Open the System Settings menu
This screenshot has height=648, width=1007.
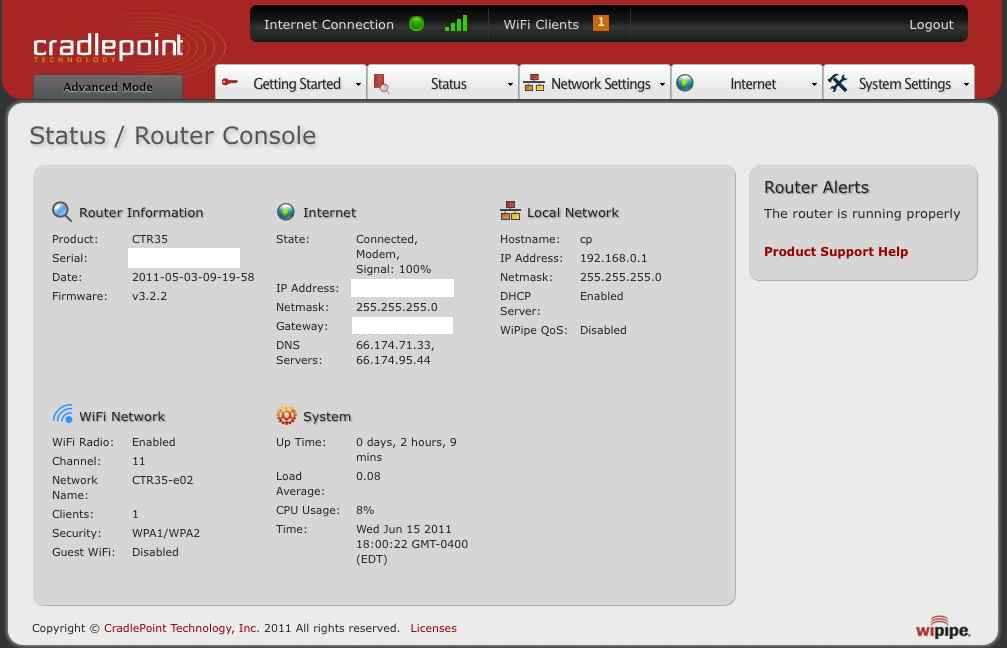pos(898,82)
